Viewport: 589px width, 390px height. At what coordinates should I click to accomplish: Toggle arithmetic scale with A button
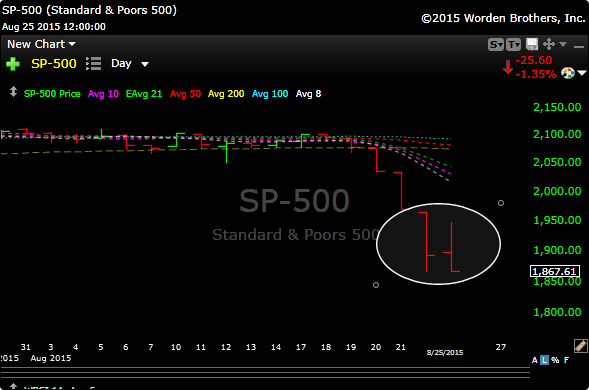pyautogui.click(x=535, y=360)
